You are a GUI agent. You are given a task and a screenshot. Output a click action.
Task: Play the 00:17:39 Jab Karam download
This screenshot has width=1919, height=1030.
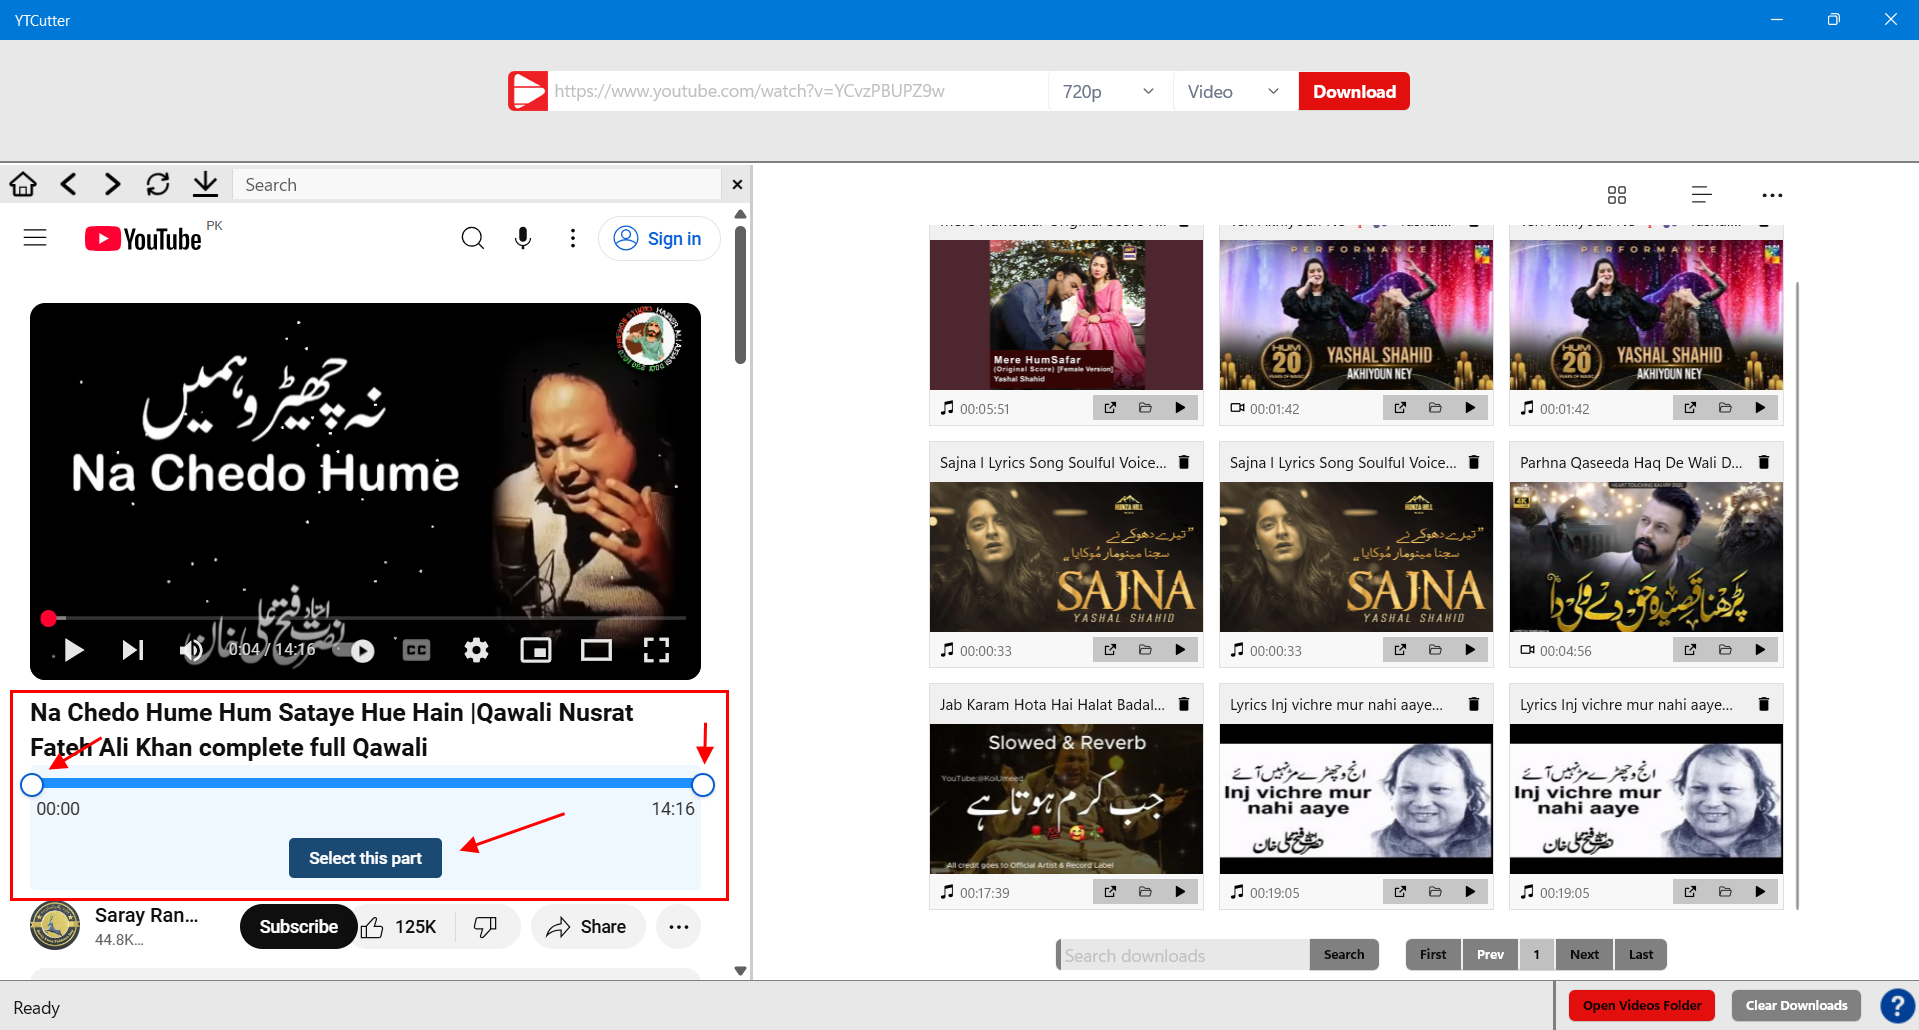click(1180, 892)
